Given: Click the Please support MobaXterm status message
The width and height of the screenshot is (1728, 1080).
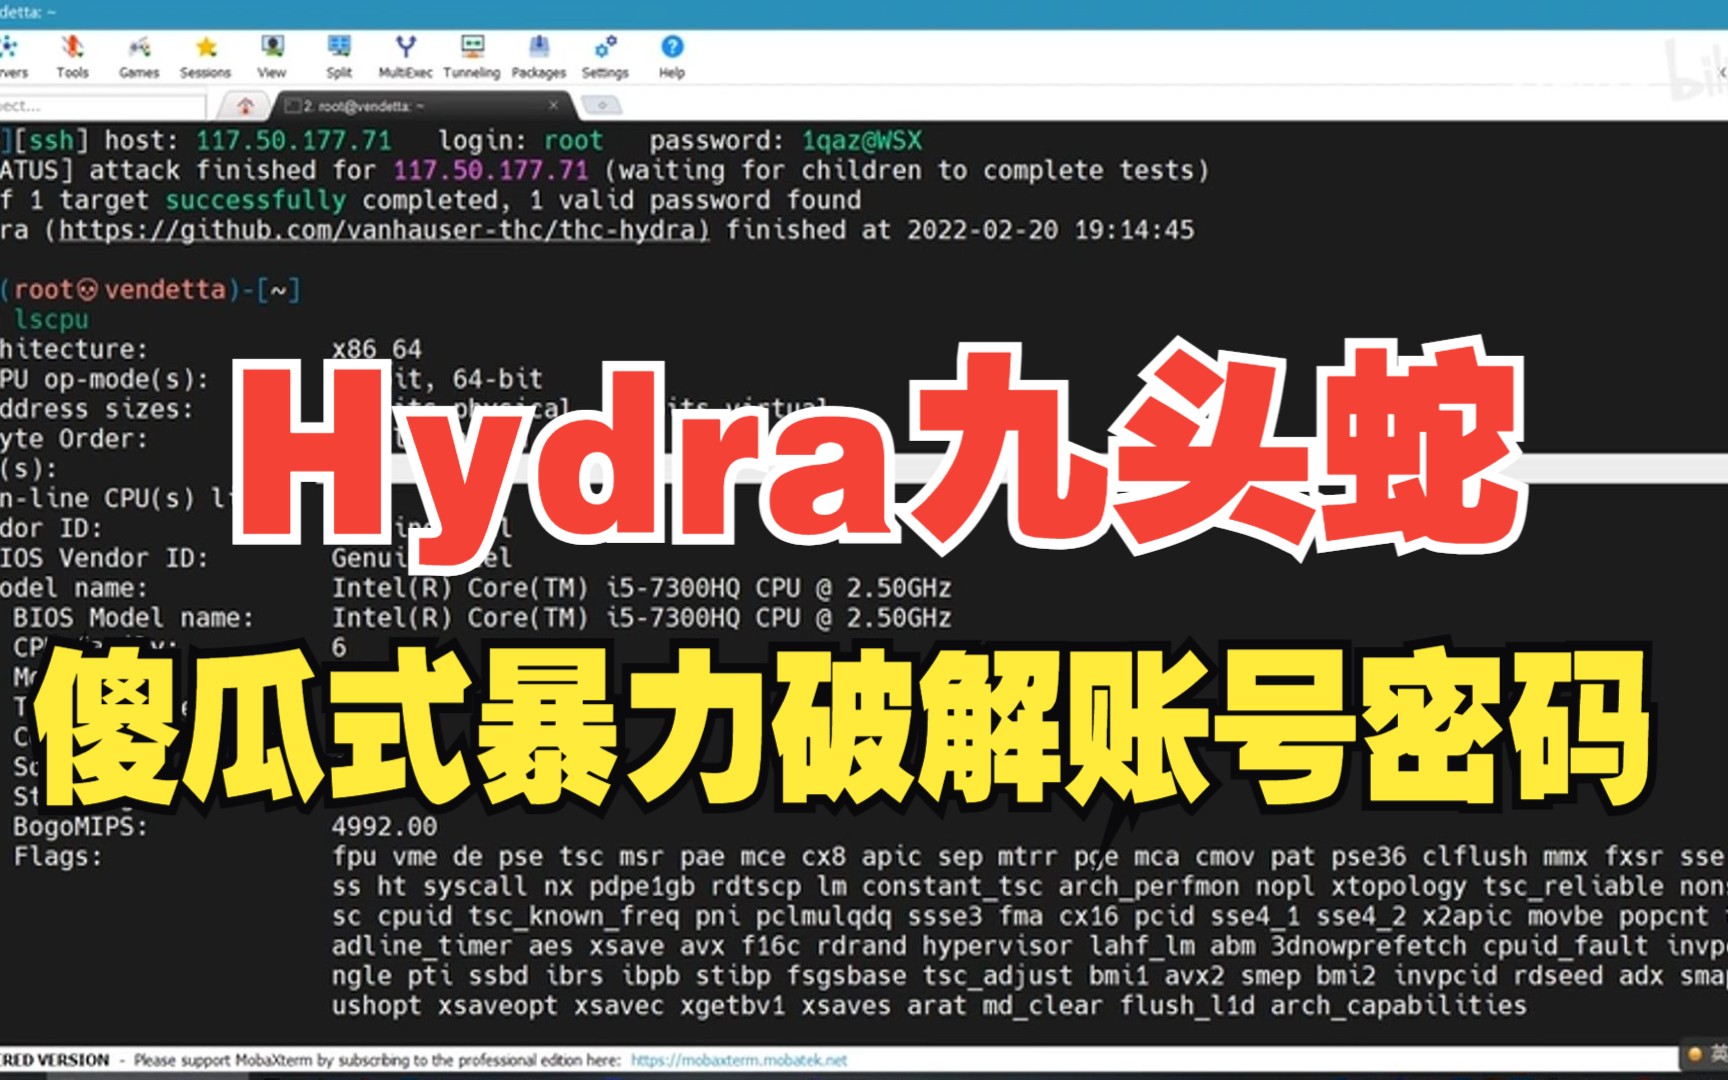Looking at the screenshot, I should pyautogui.click(x=377, y=1060).
